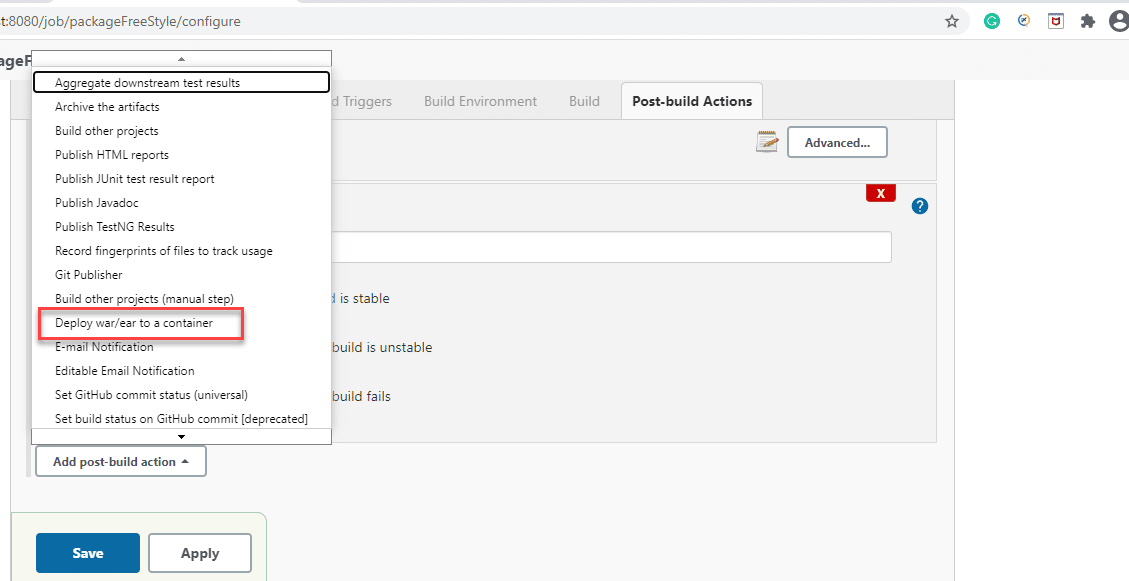This screenshot has height=581, width=1129.
Task: Click the browser address bar URL
Action: 121,22
